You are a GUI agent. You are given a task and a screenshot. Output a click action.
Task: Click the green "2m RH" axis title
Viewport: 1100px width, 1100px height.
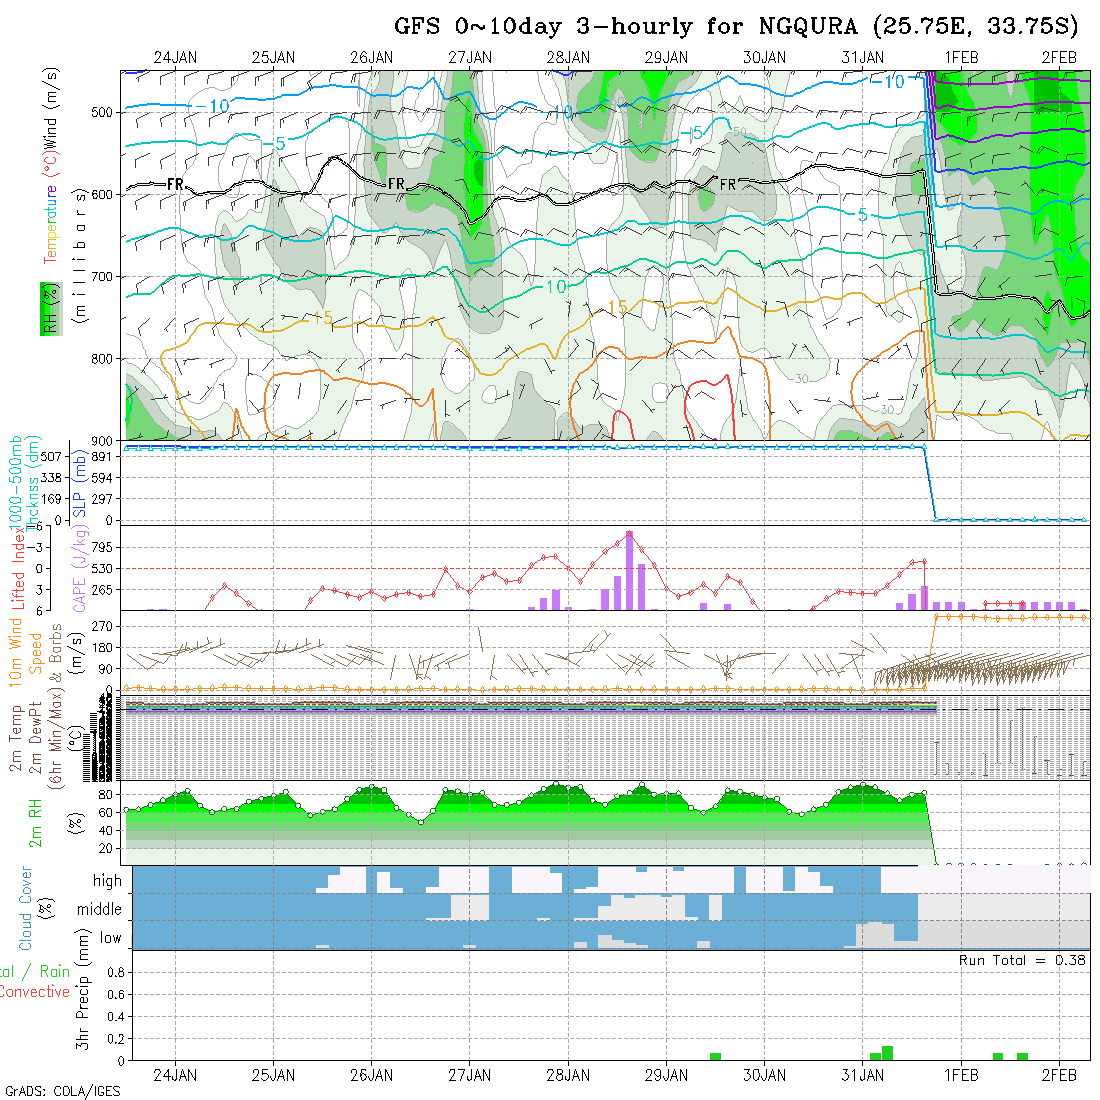point(35,822)
